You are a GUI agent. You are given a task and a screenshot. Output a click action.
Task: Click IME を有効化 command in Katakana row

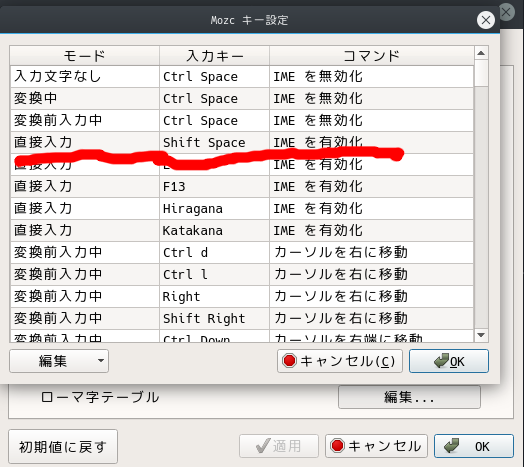[372, 231]
